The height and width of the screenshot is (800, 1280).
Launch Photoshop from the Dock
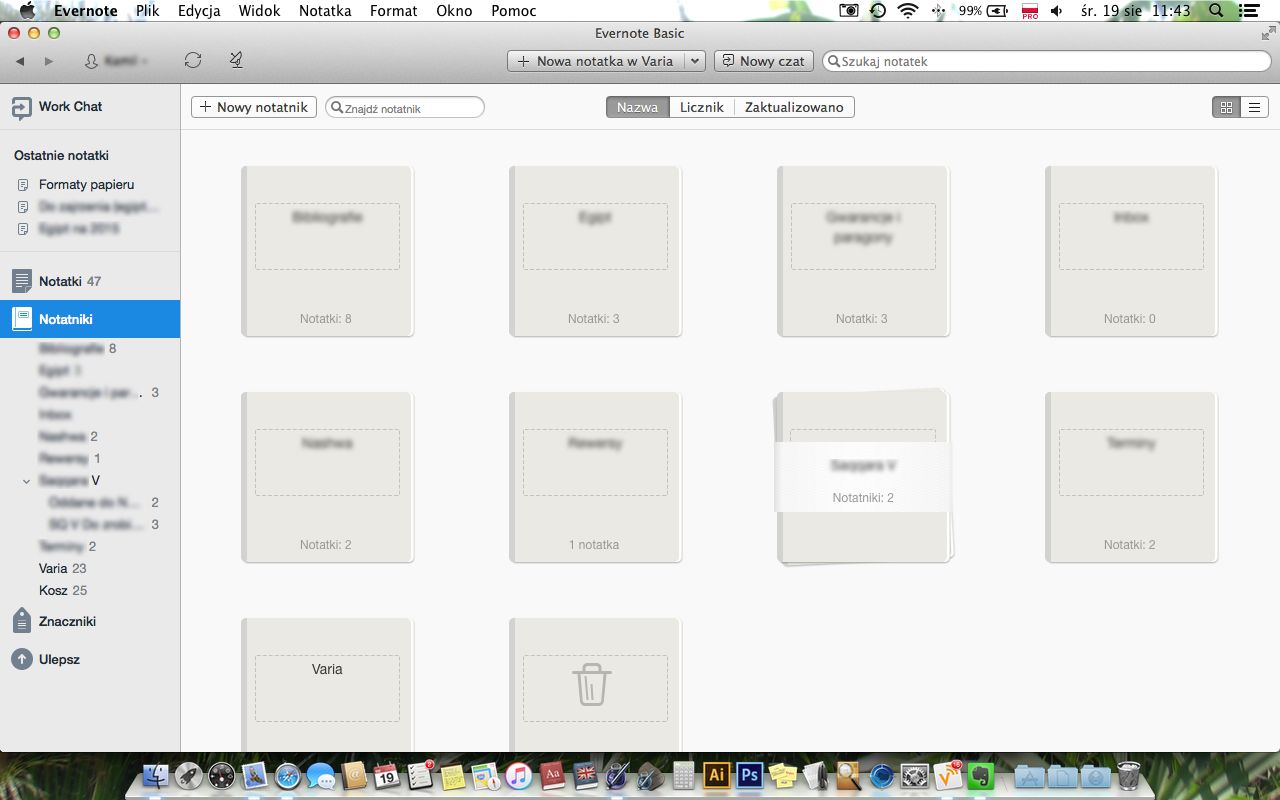749,776
